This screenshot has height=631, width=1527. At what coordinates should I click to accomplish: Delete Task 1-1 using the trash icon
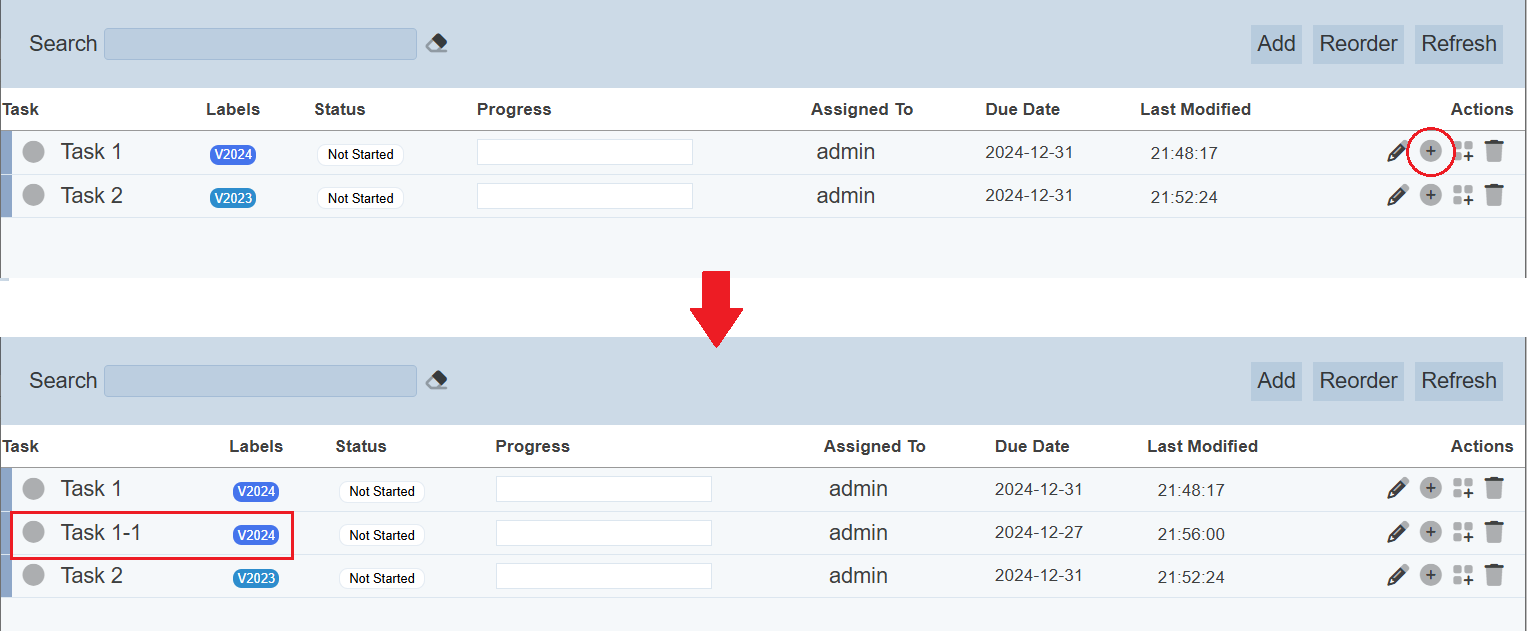click(1494, 532)
